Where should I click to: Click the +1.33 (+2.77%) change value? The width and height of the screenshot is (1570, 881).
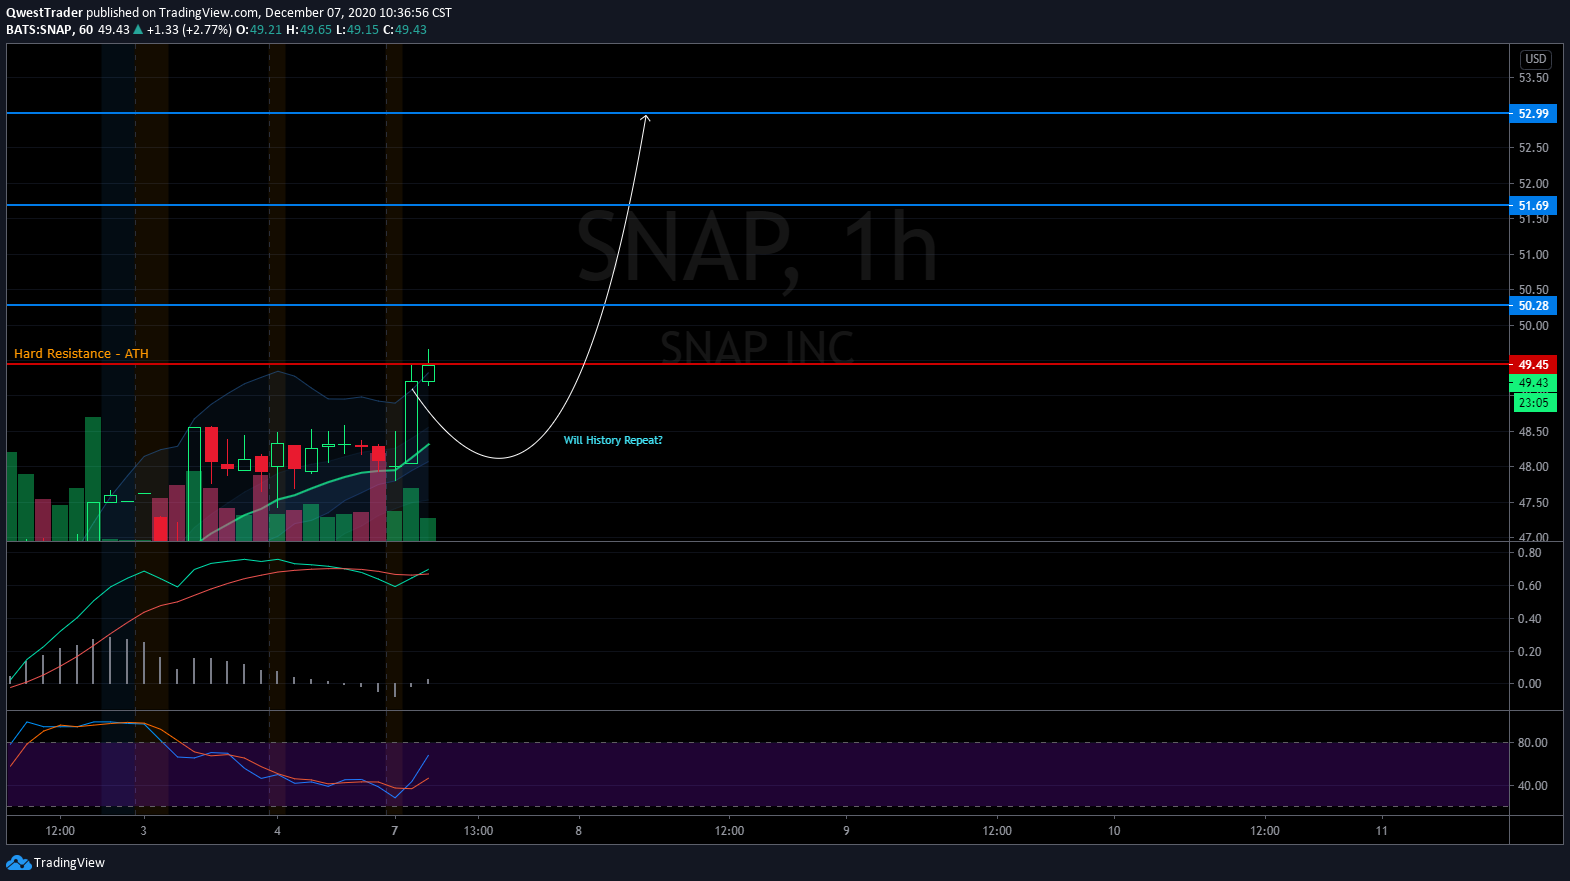pyautogui.click(x=189, y=30)
